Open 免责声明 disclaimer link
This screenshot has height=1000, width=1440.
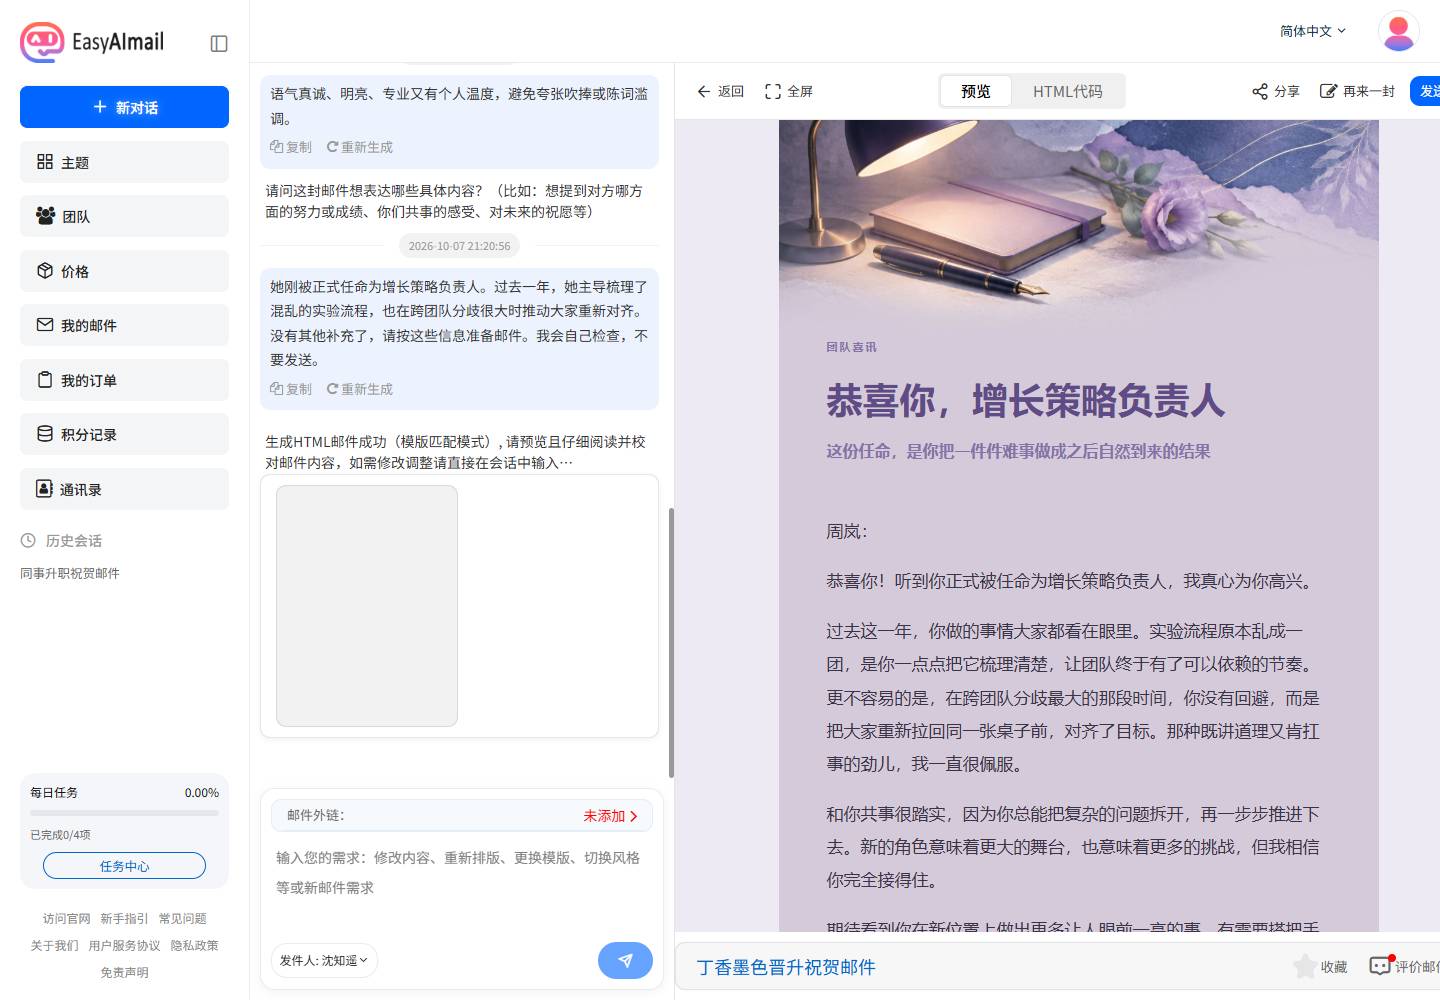coord(124,972)
